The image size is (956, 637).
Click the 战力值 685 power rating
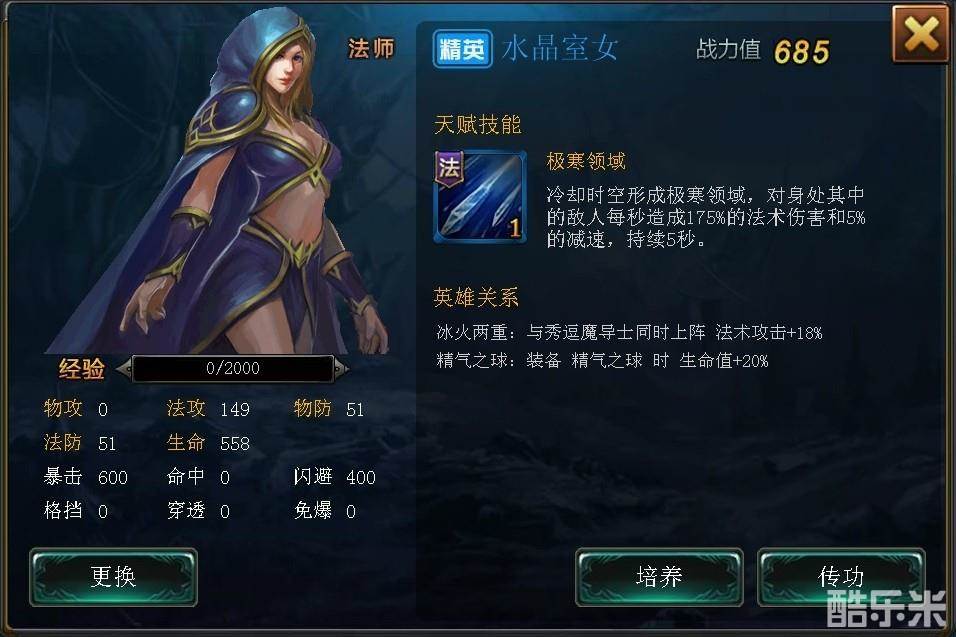tap(763, 51)
